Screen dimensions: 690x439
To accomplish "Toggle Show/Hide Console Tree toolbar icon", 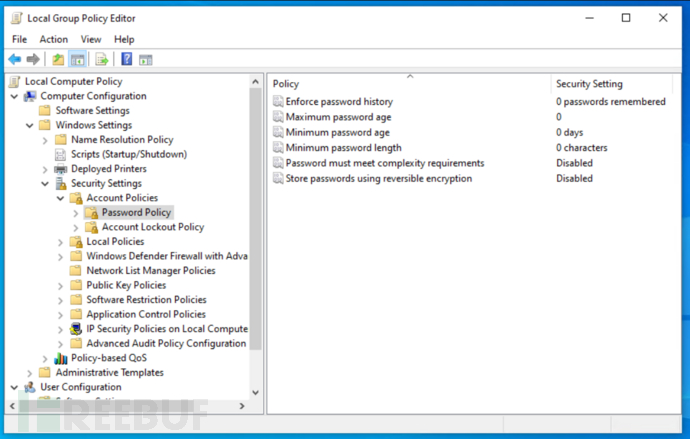I will pos(77,59).
